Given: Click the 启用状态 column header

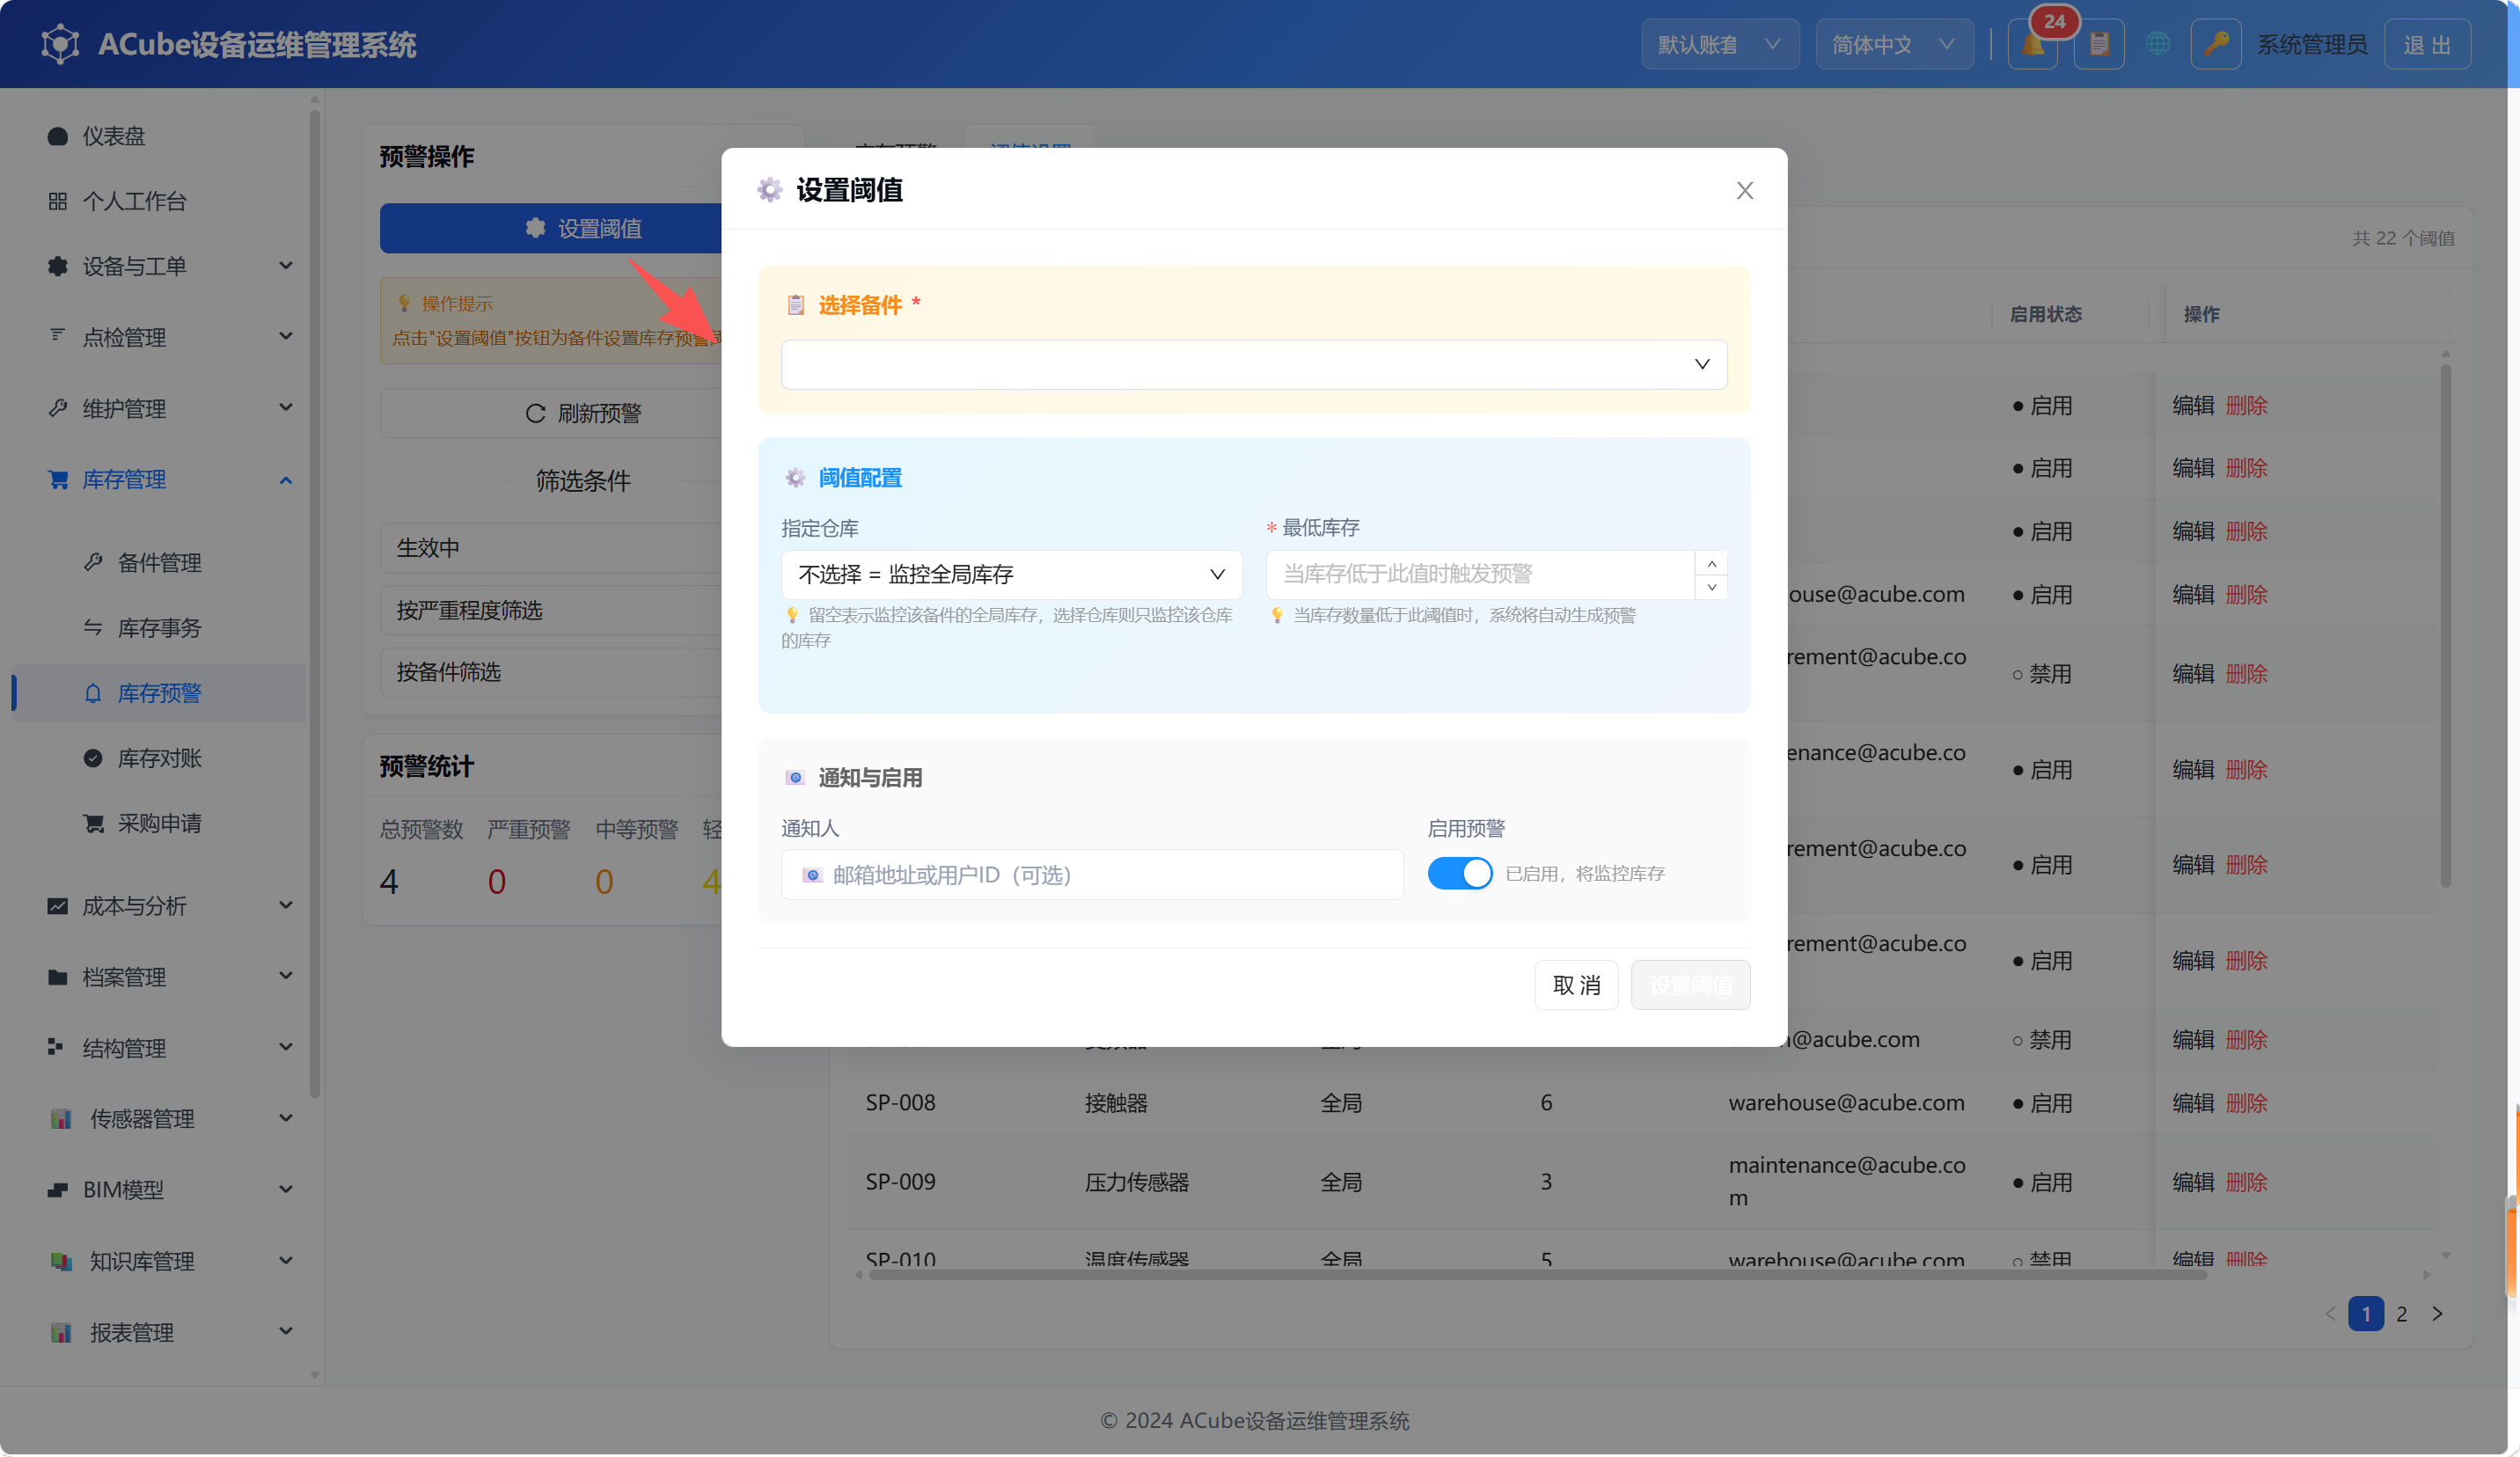Looking at the screenshot, I should pos(2046,314).
